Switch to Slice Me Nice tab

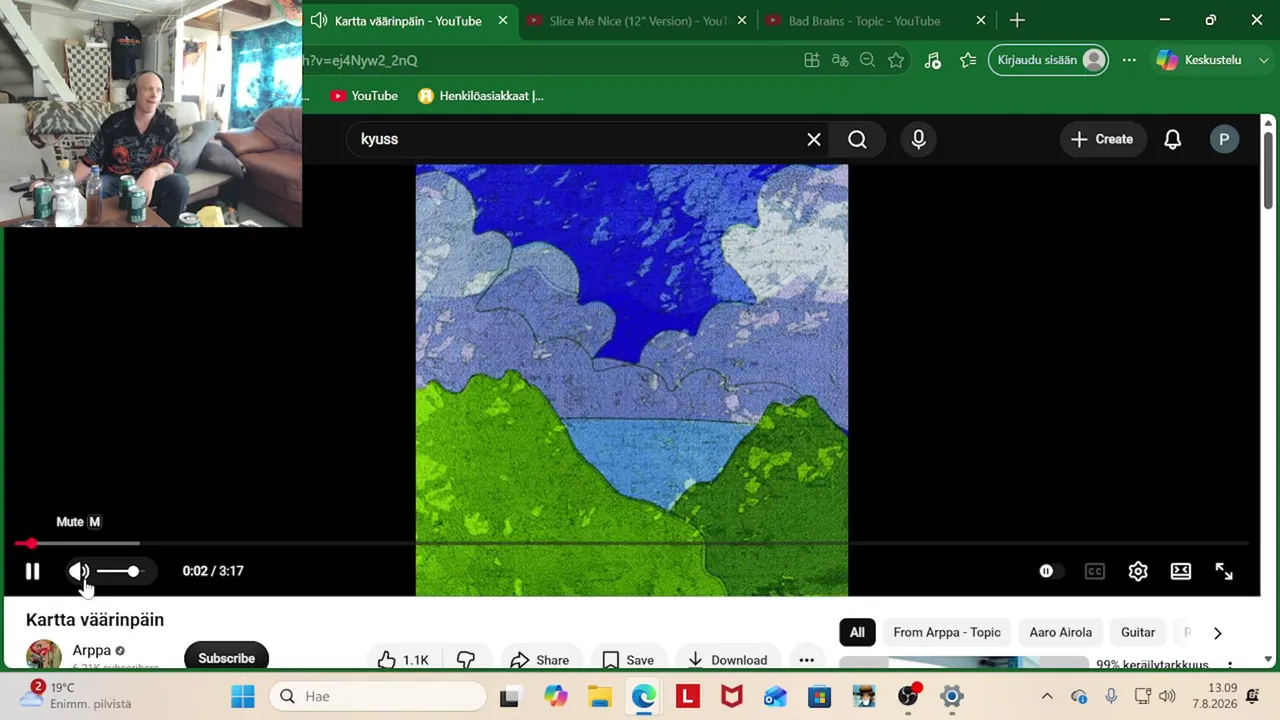pyautogui.click(x=638, y=21)
